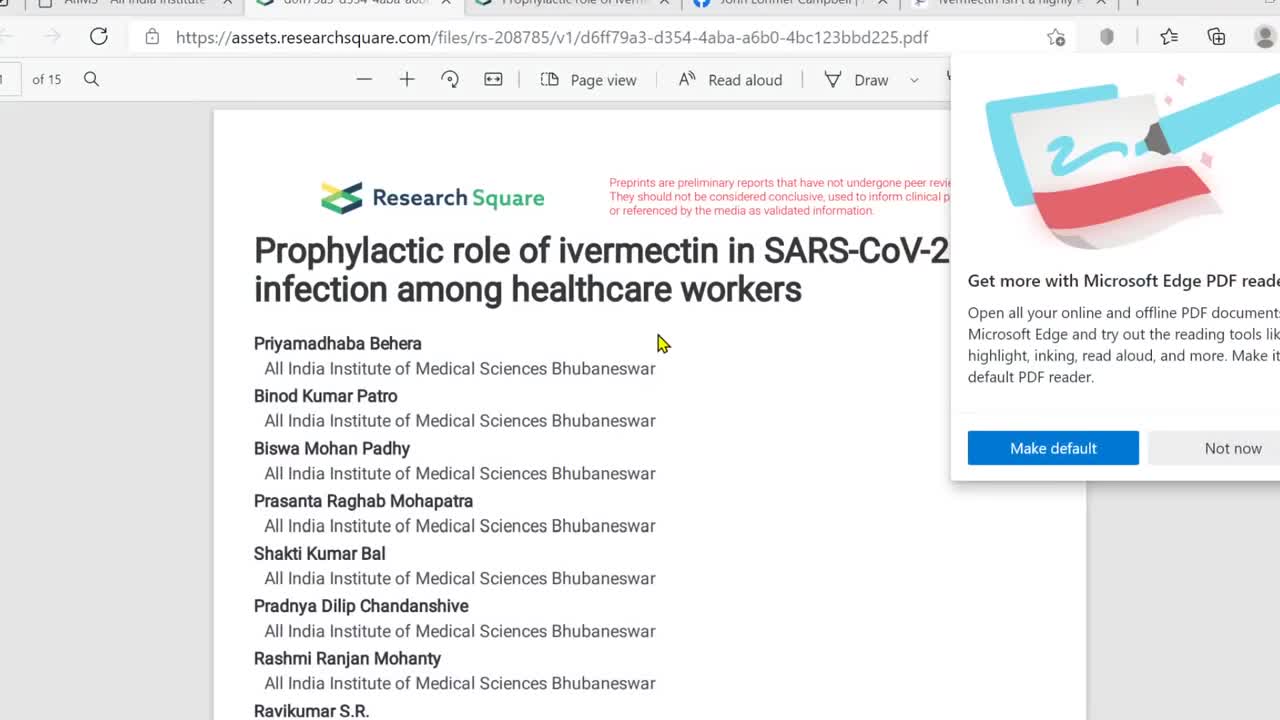This screenshot has width=1280, height=720.
Task: Open the tracking prevention shield icon
Action: click(x=1107, y=37)
